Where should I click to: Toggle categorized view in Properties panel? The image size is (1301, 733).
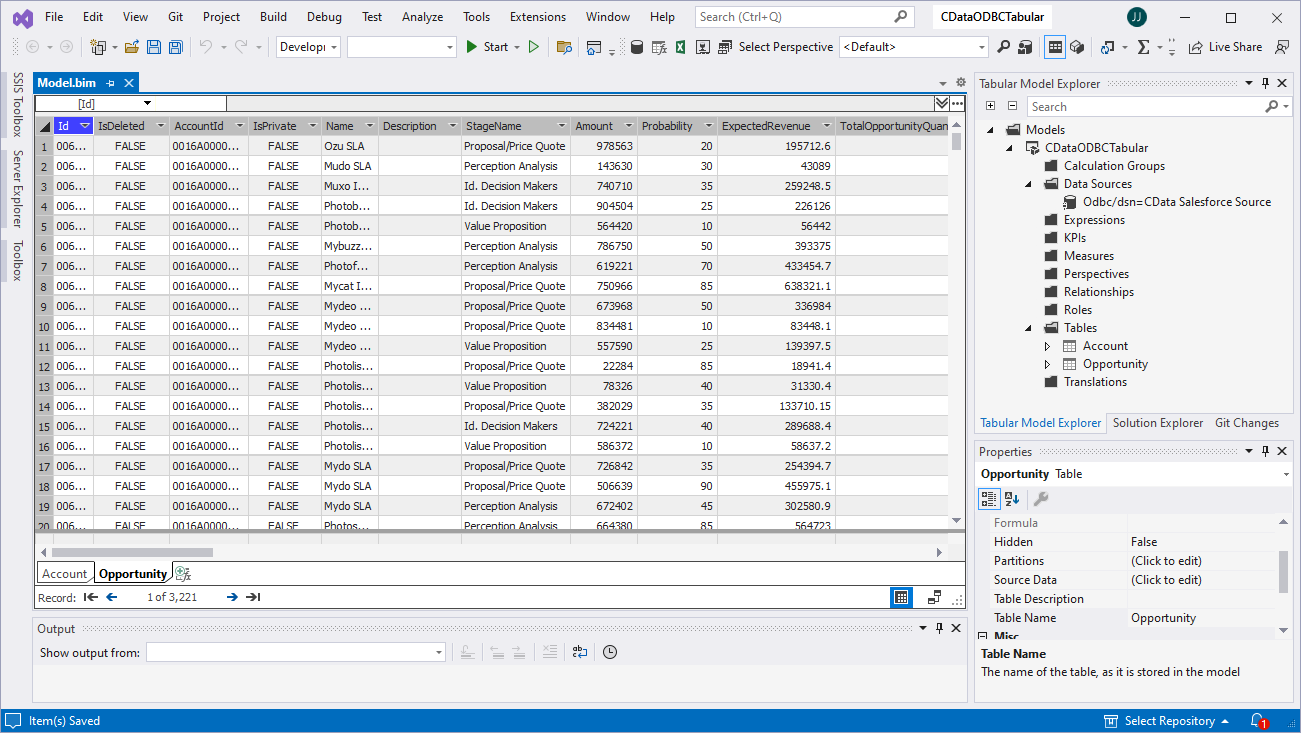(989, 499)
